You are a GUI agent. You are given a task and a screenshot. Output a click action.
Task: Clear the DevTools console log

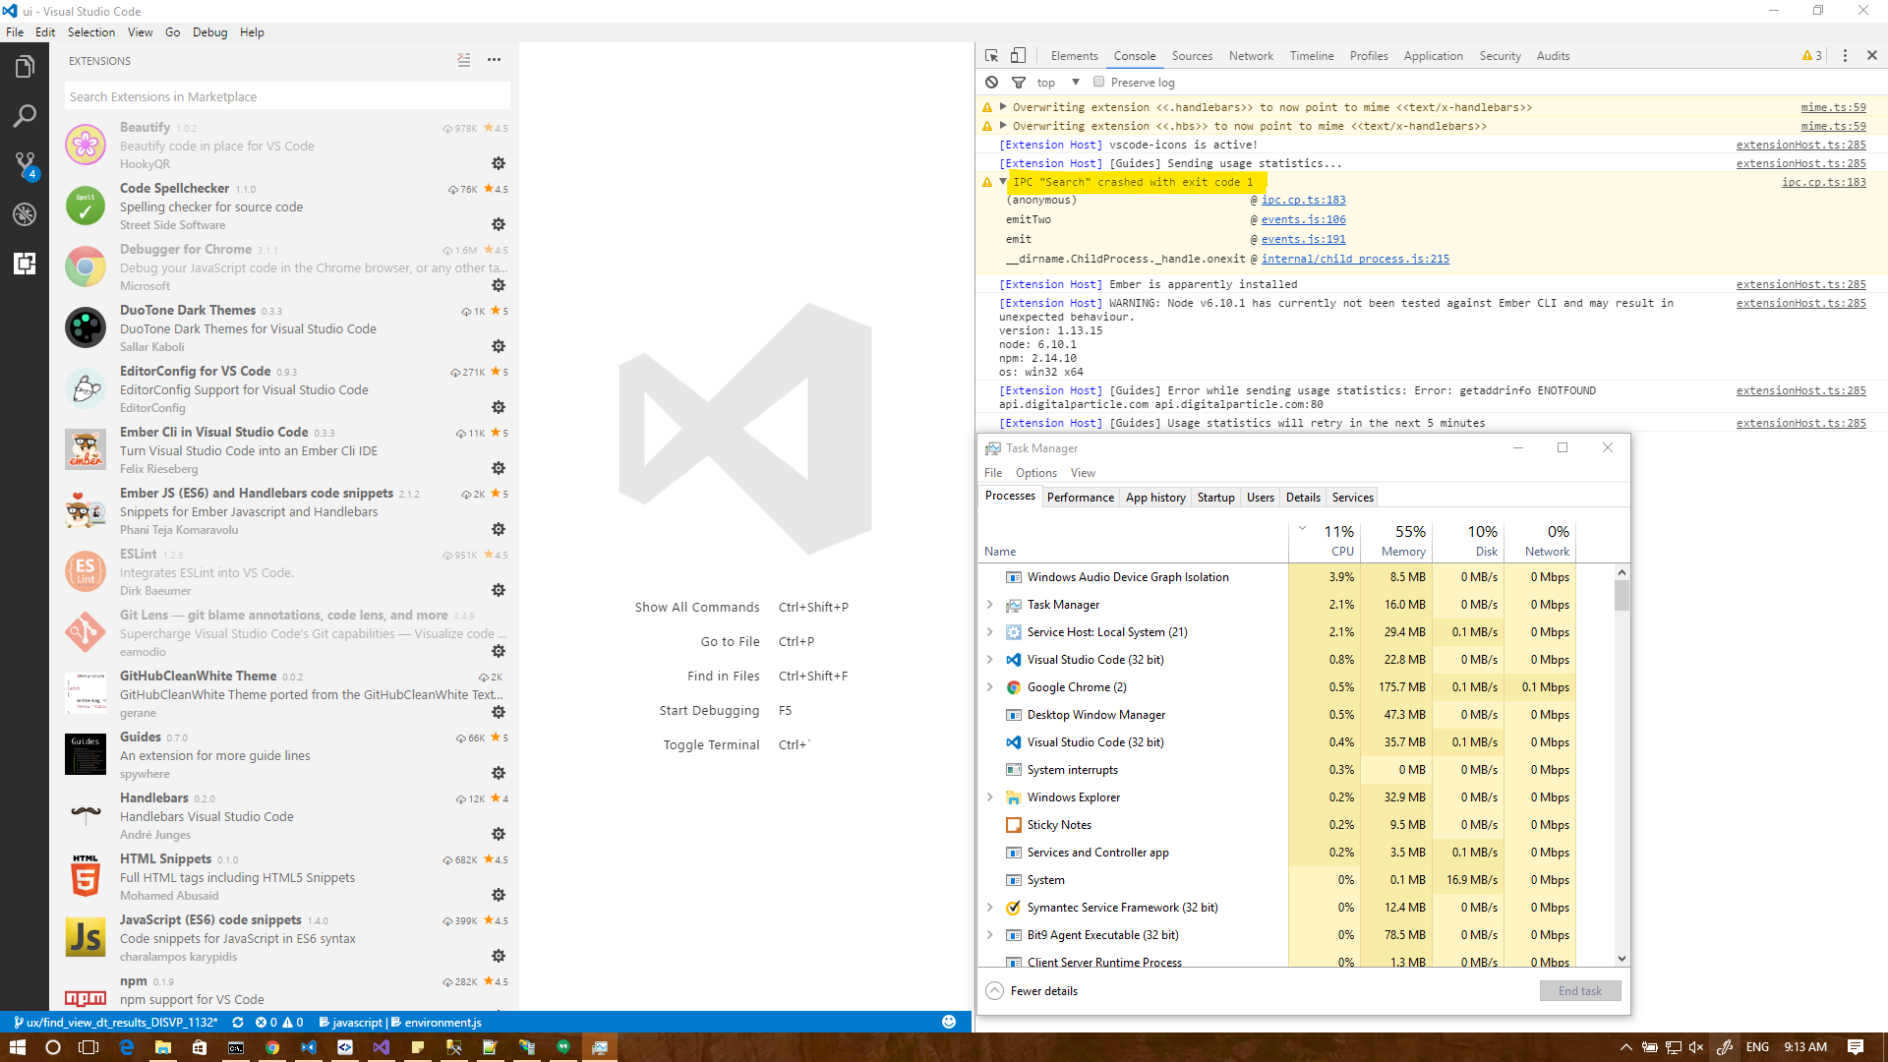click(x=991, y=82)
